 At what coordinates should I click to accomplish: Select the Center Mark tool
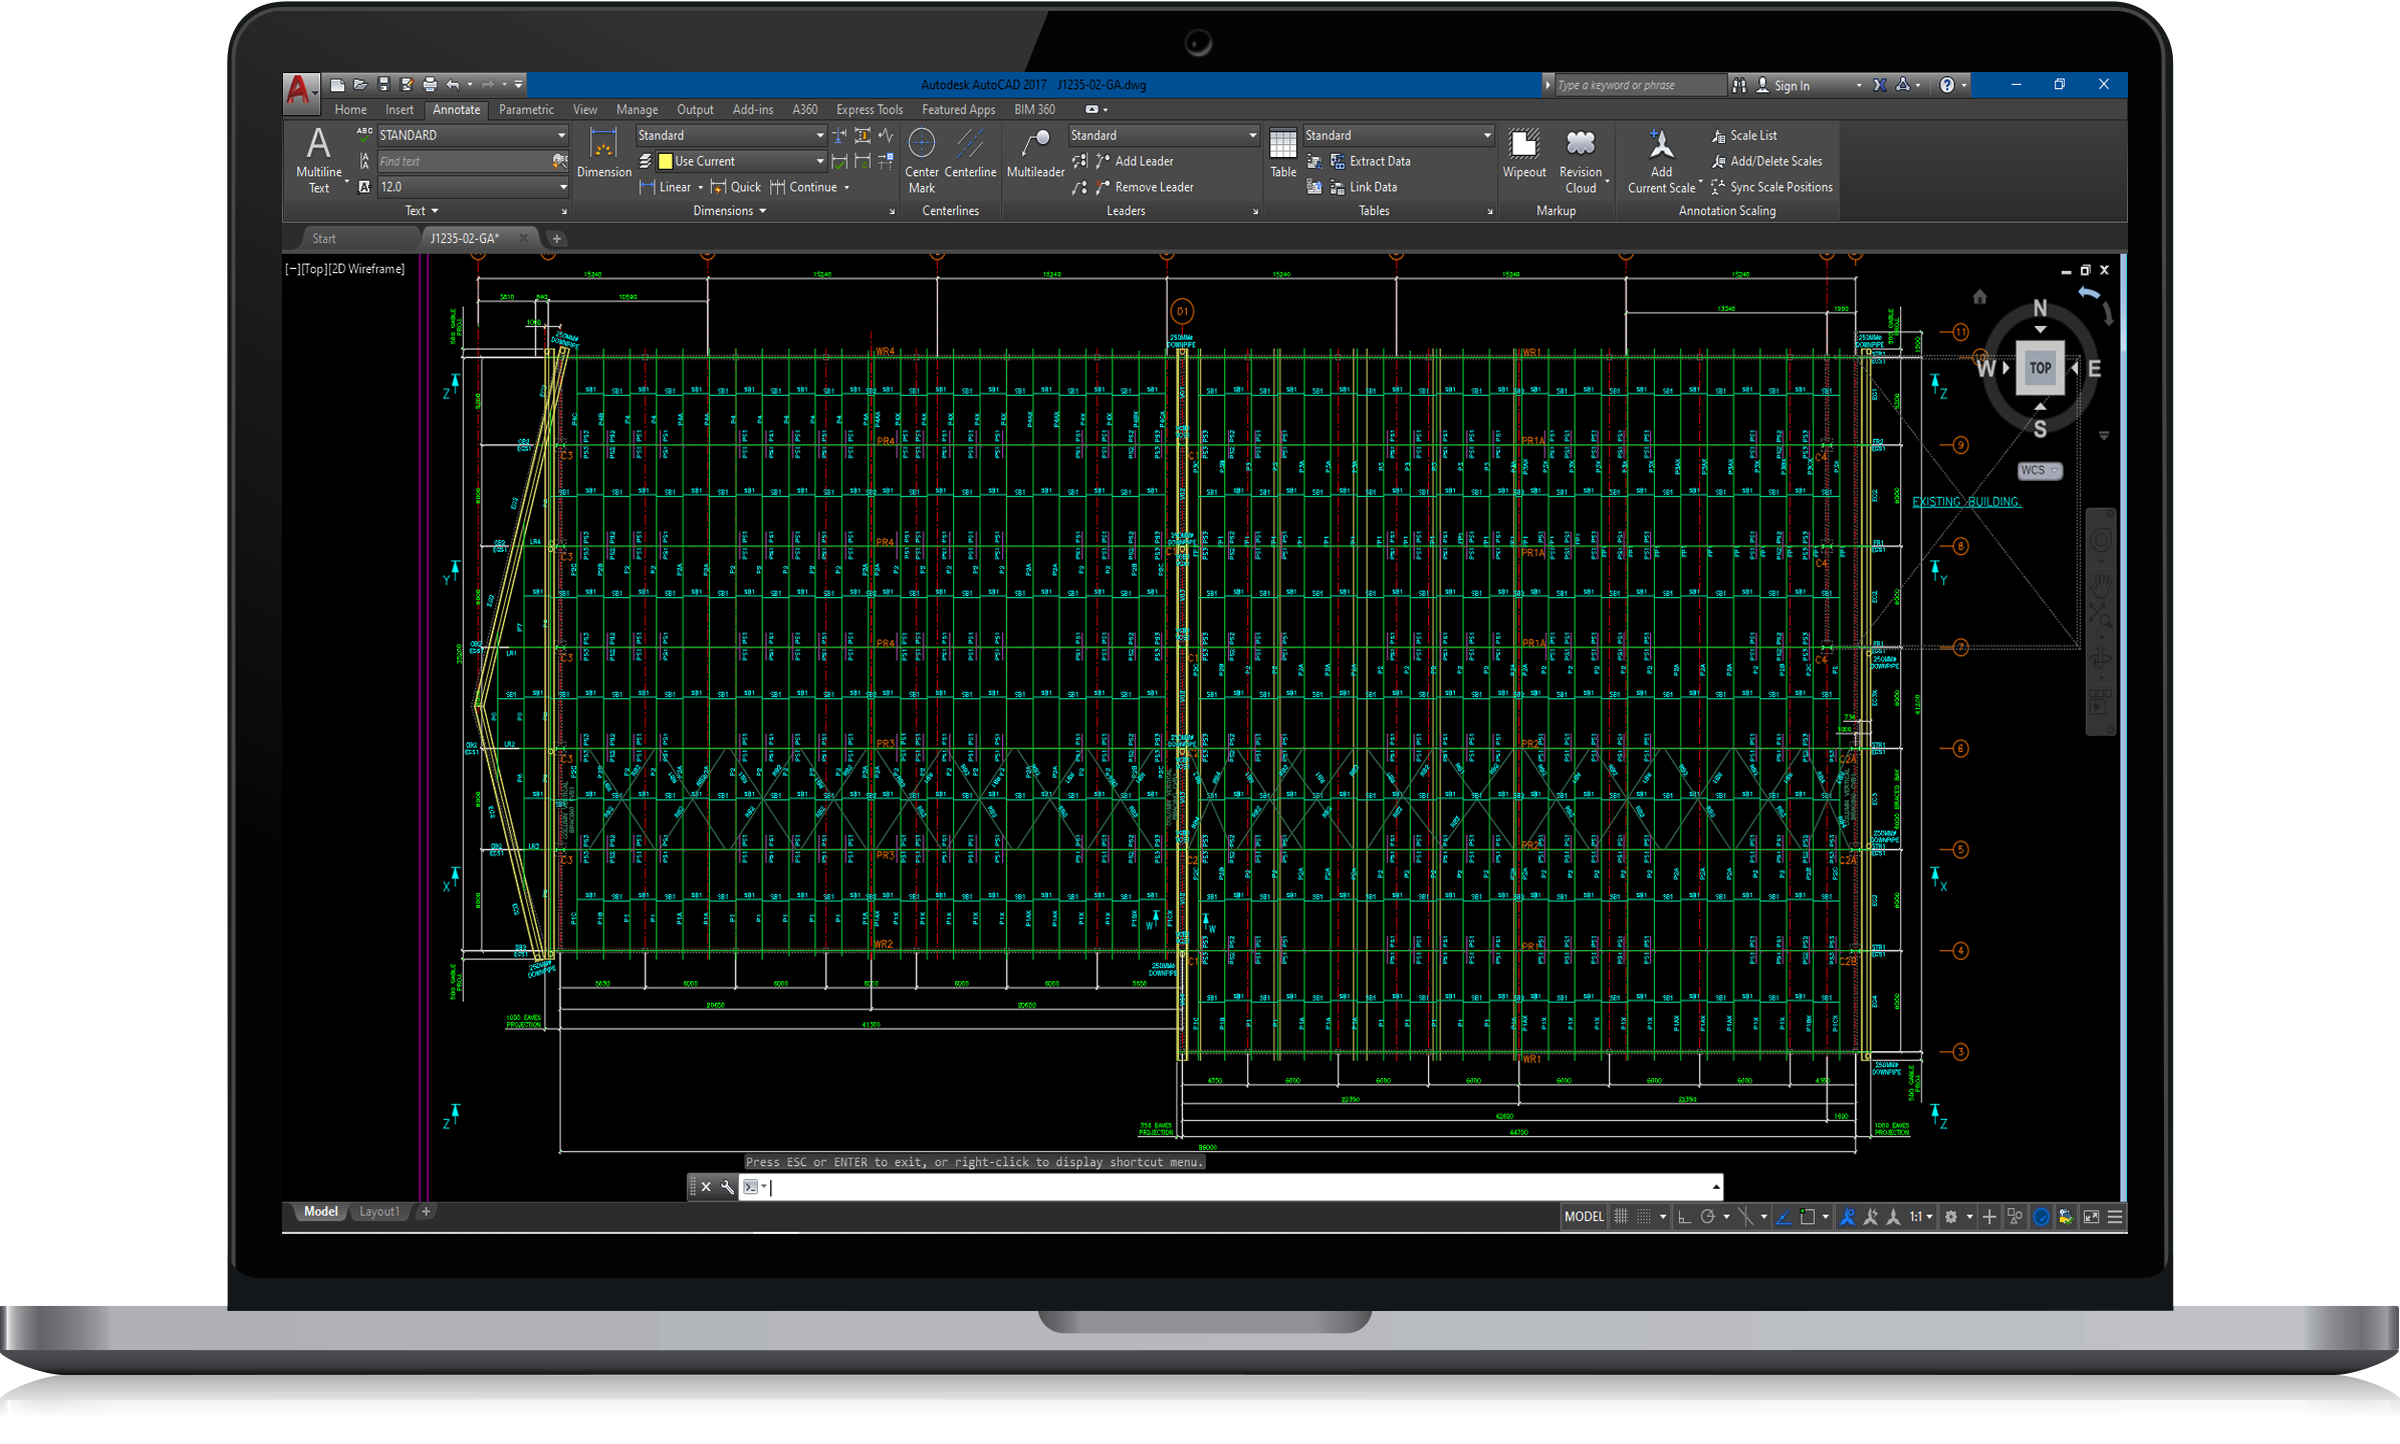[x=921, y=161]
